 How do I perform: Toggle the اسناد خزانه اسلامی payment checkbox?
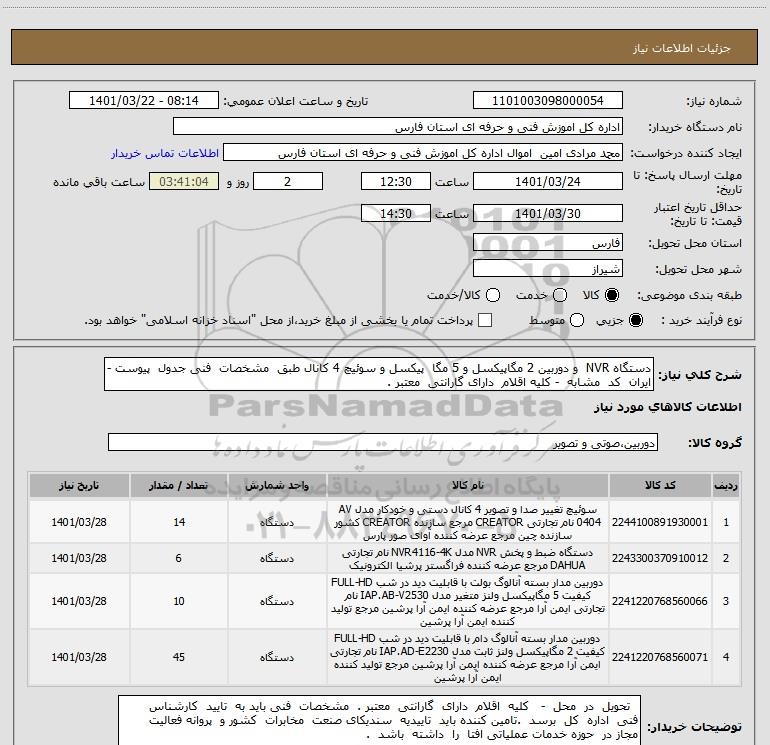click(485, 320)
